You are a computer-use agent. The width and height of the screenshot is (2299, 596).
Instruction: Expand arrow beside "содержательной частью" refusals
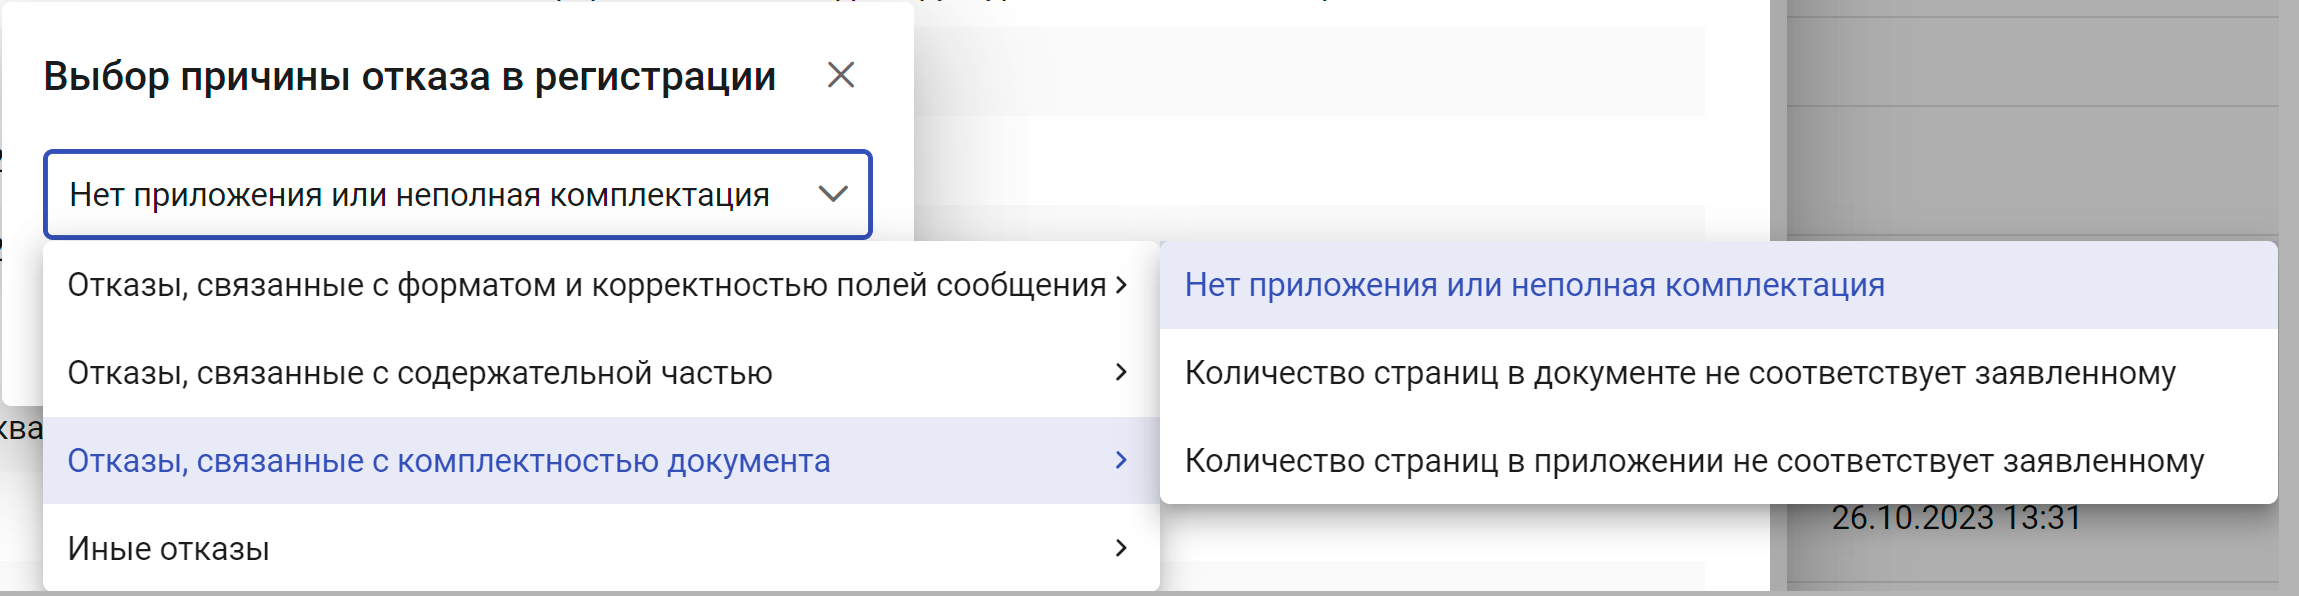1121,372
